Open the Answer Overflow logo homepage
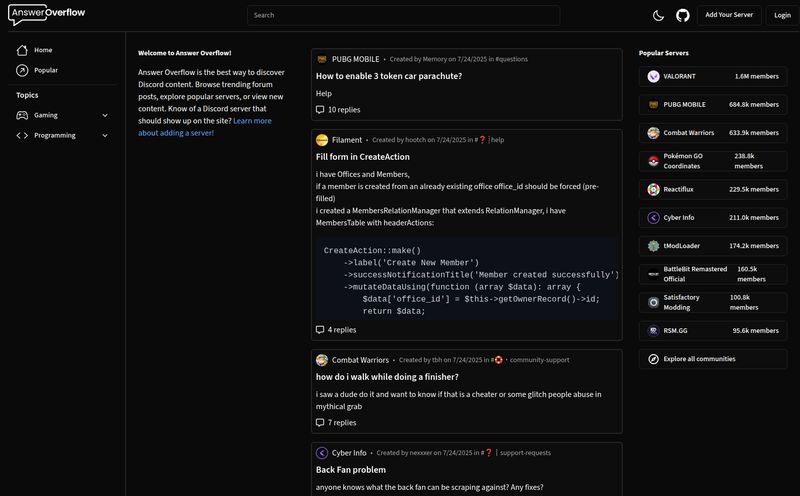 click(46, 14)
